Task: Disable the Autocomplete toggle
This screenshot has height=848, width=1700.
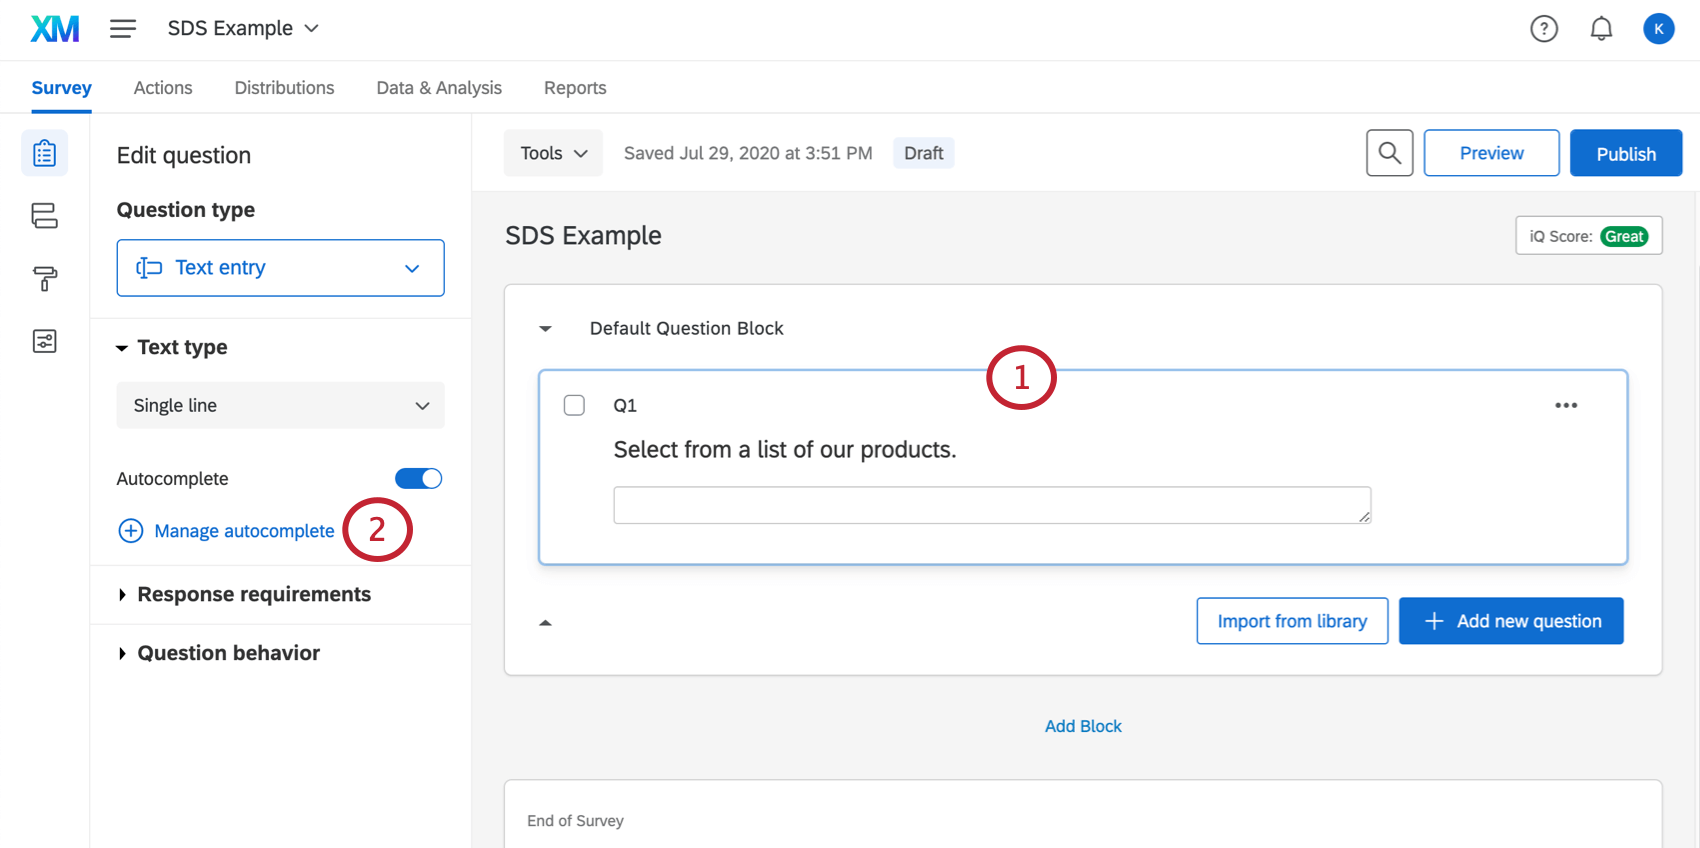Action: 418,479
